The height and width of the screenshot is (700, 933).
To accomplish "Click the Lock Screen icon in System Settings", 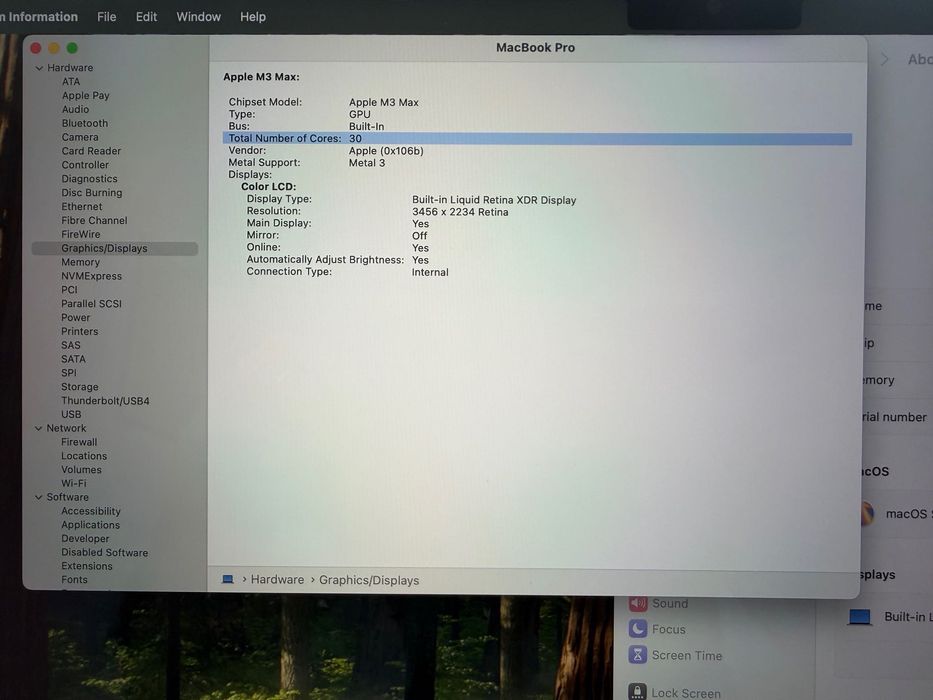I will 637,691.
